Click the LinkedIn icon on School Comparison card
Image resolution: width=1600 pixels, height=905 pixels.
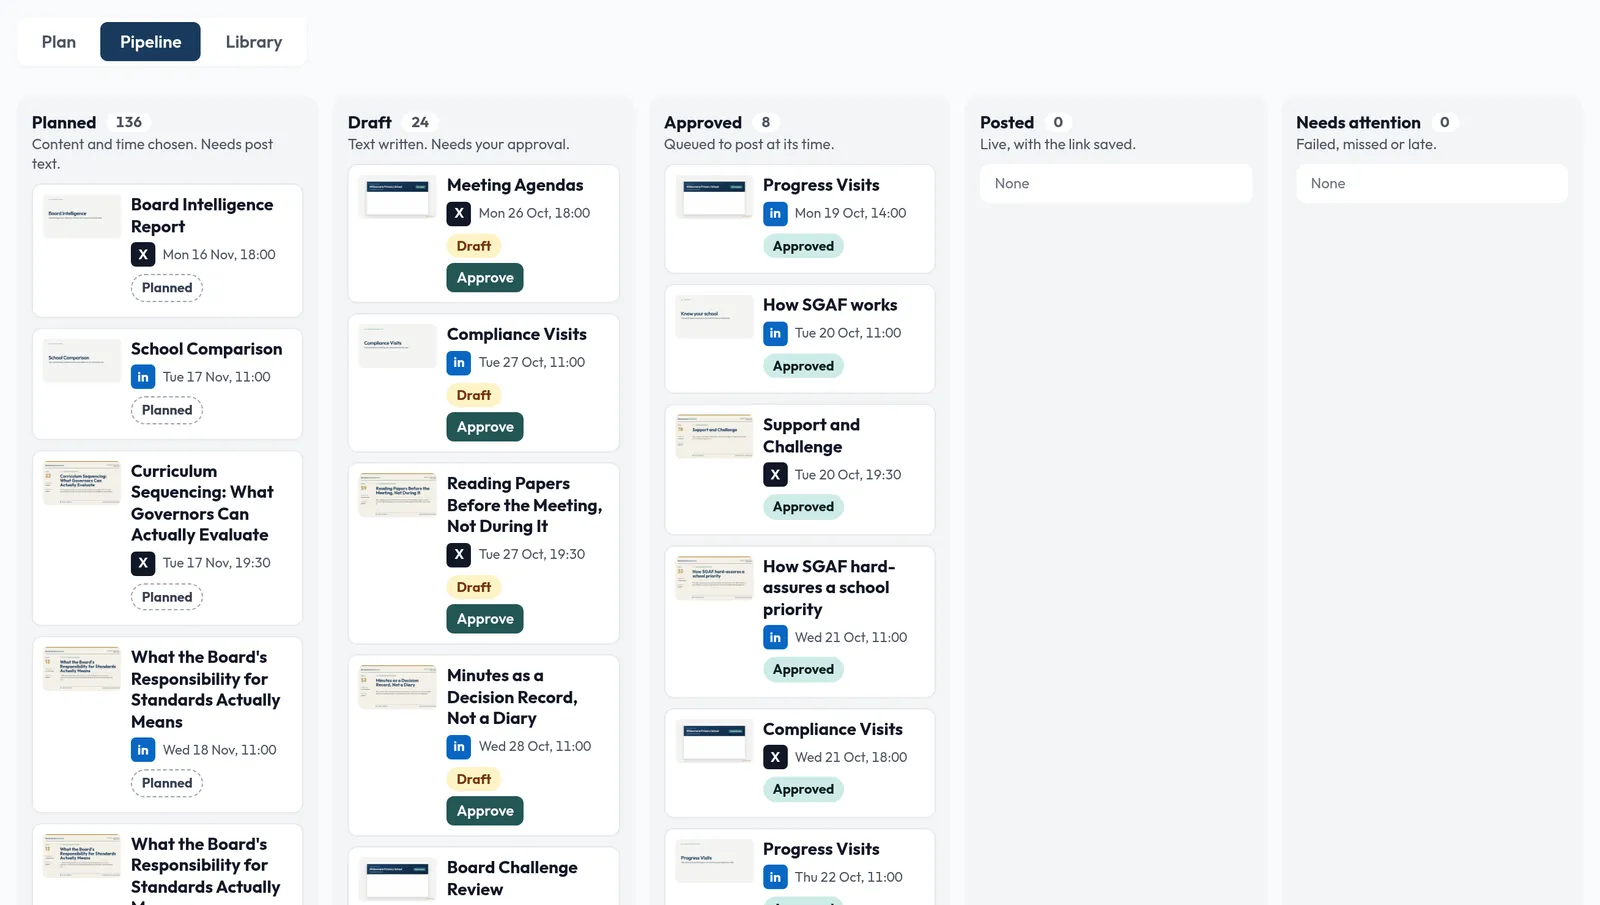tap(143, 377)
